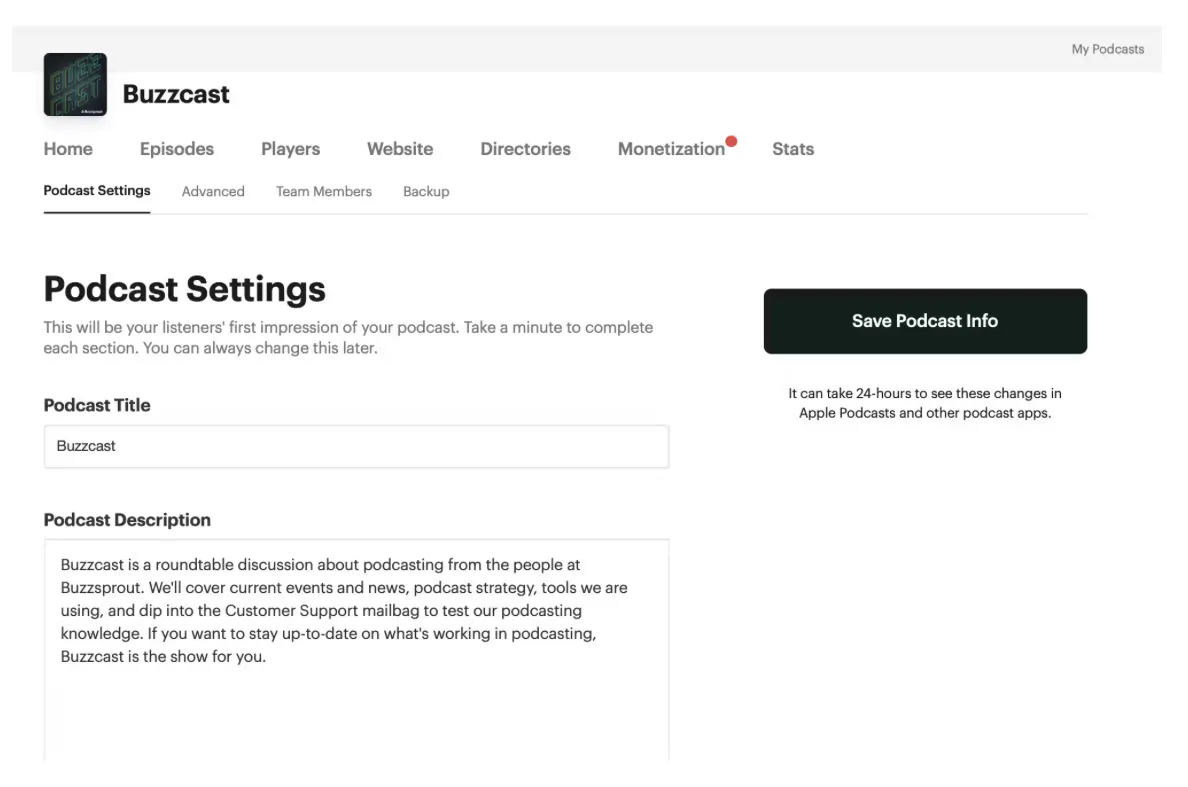Screen dimensions: 1188x787
Task: Click the Podcast Title field label
Action: (97, 405)
